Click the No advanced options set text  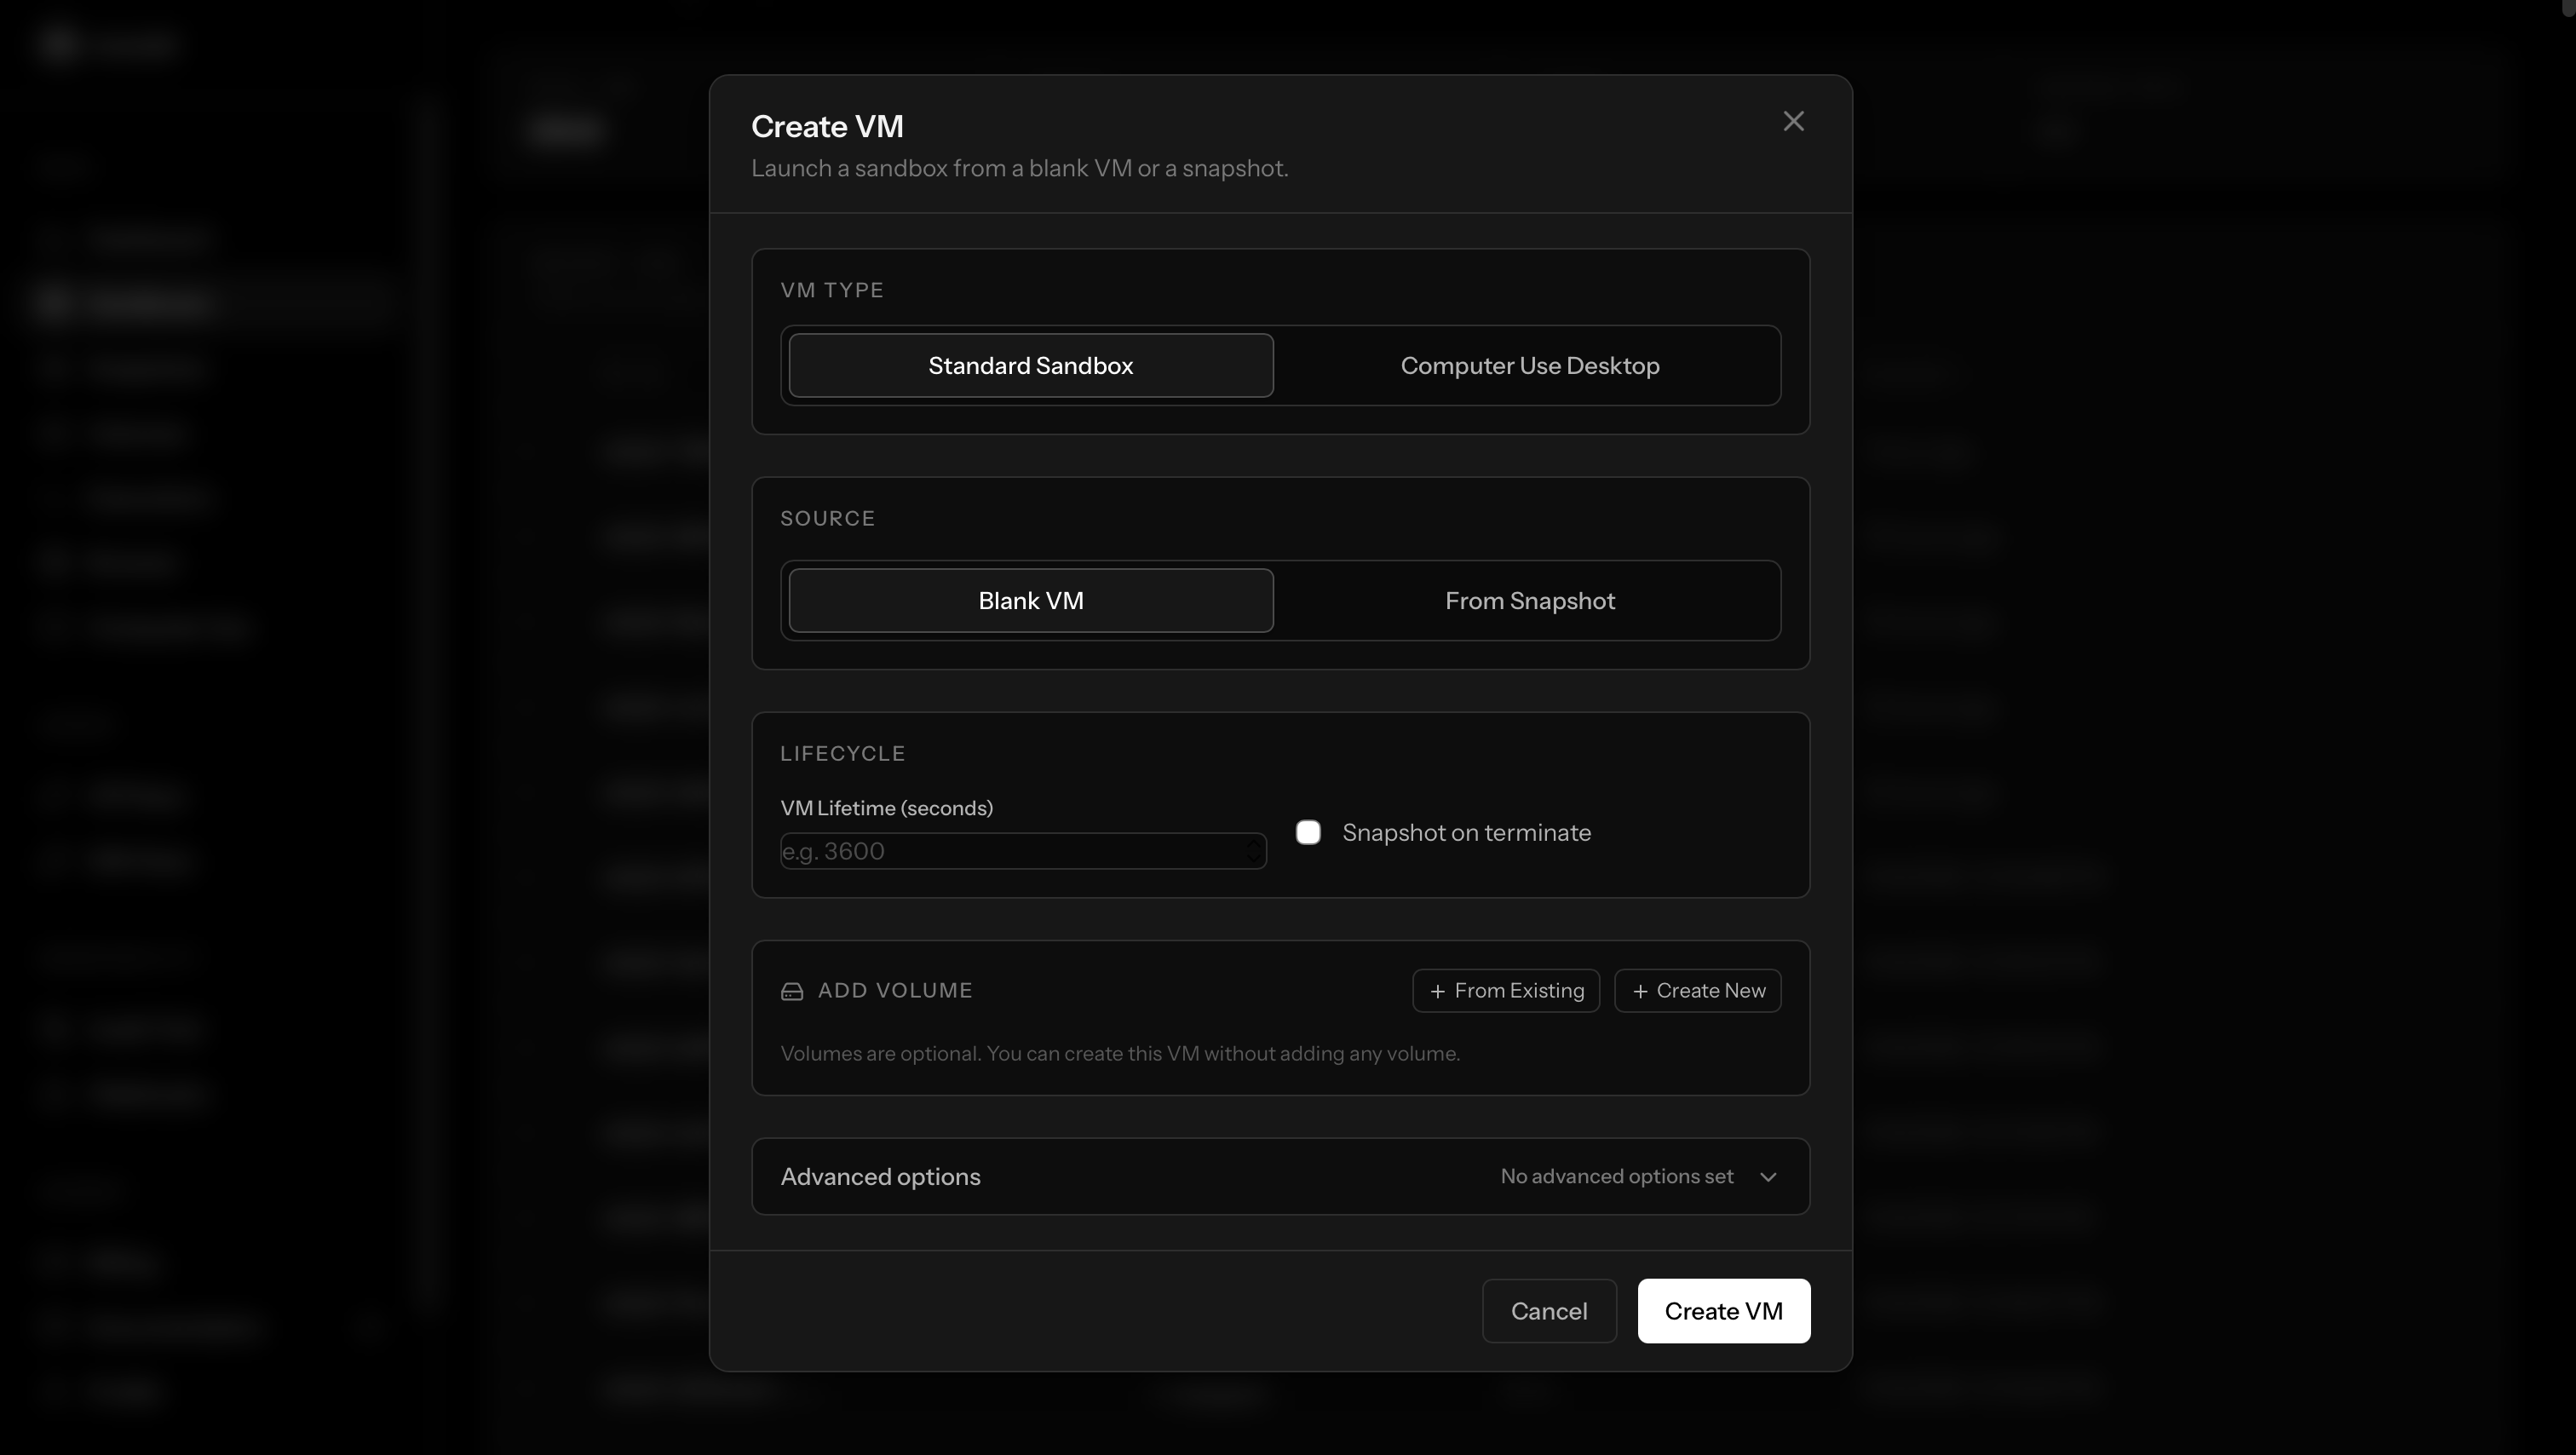point(1616,1177)
